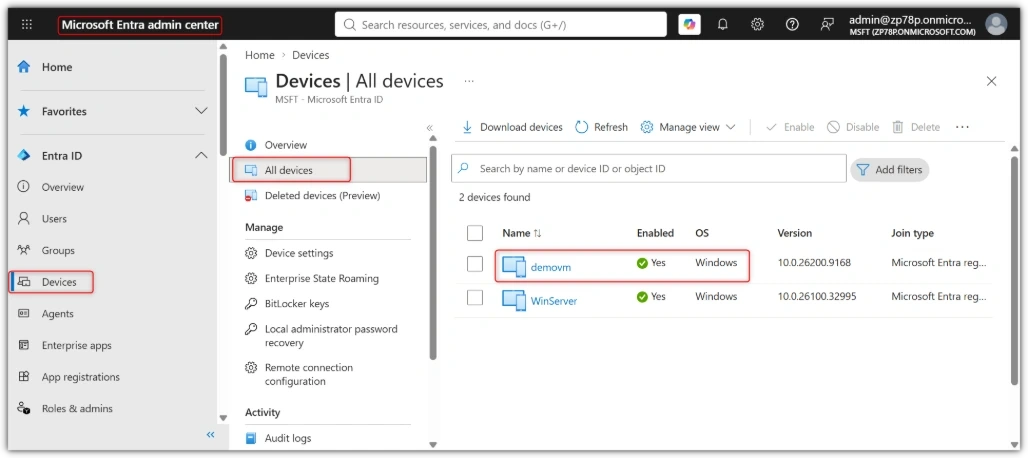
Task: Tick the select-all header checkbox
Action: point(475,233)
